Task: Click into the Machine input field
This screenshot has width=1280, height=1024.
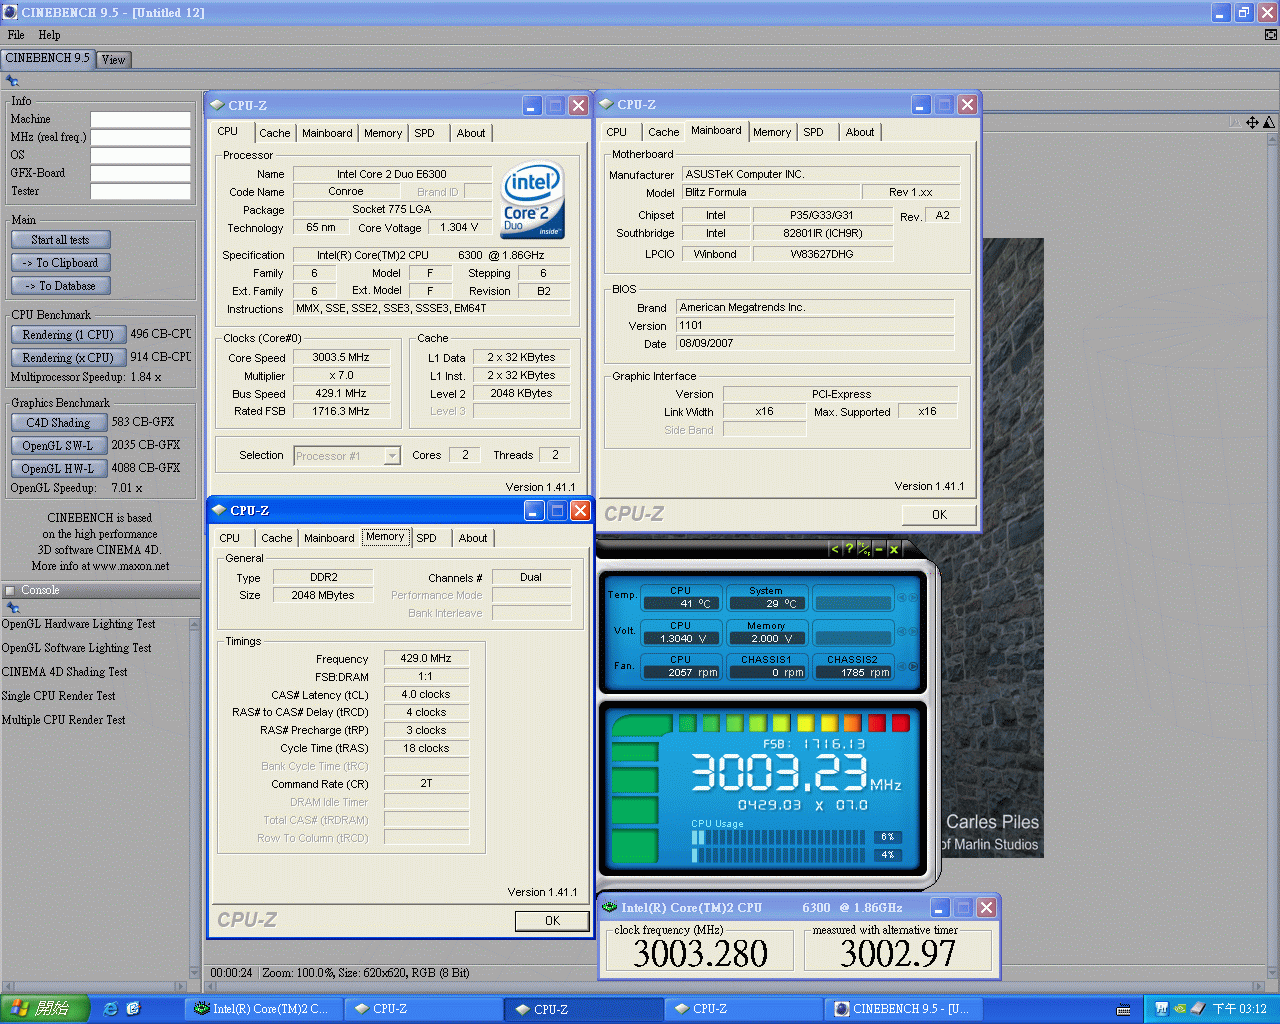Action: pos(140,119)
